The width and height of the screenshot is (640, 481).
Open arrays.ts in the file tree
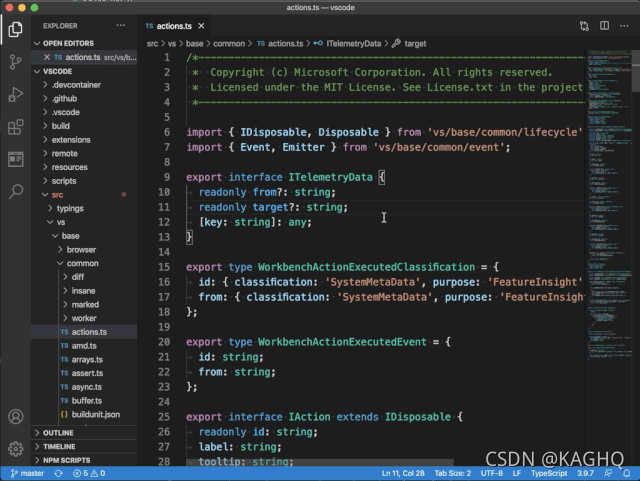(84, 360)
